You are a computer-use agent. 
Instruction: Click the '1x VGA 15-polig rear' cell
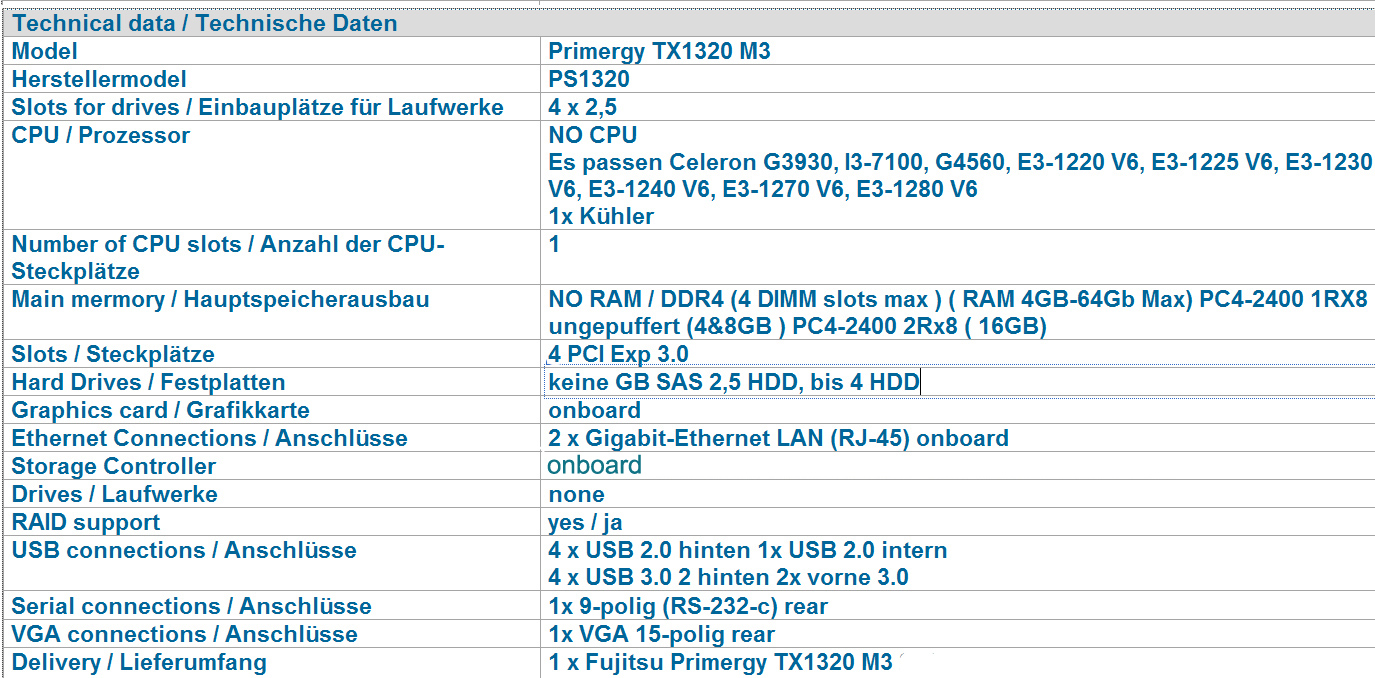[x=661, y=634]
